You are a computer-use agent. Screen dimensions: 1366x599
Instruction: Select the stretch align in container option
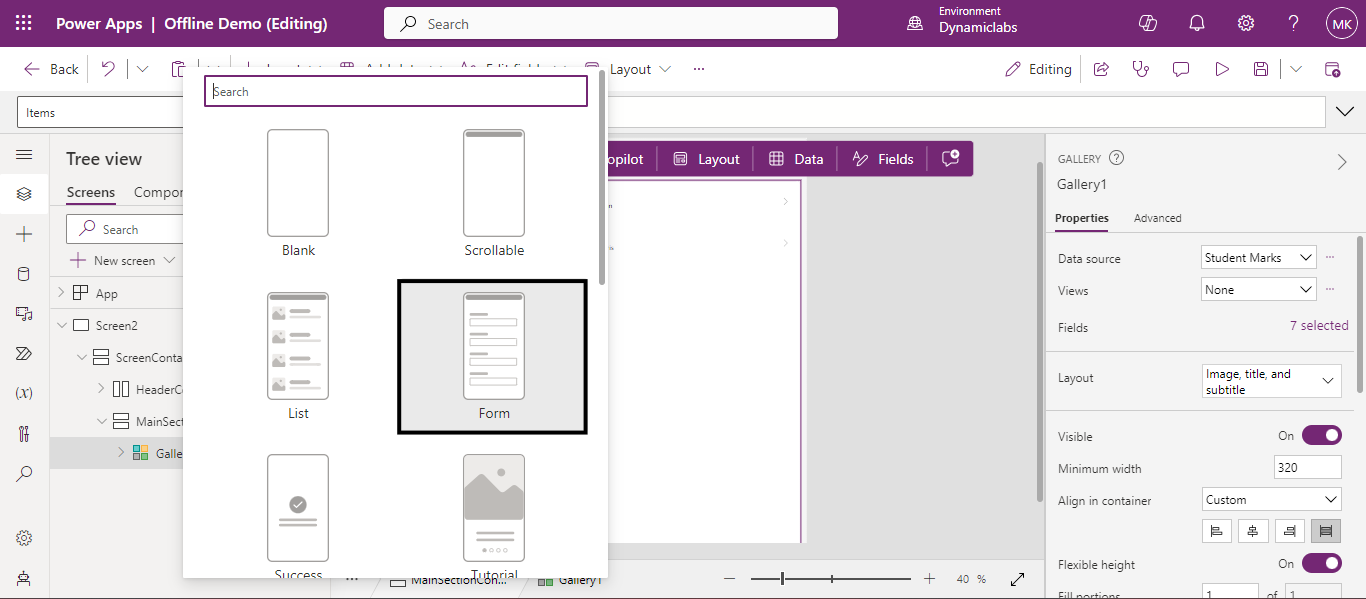(x=1325, y=531)
